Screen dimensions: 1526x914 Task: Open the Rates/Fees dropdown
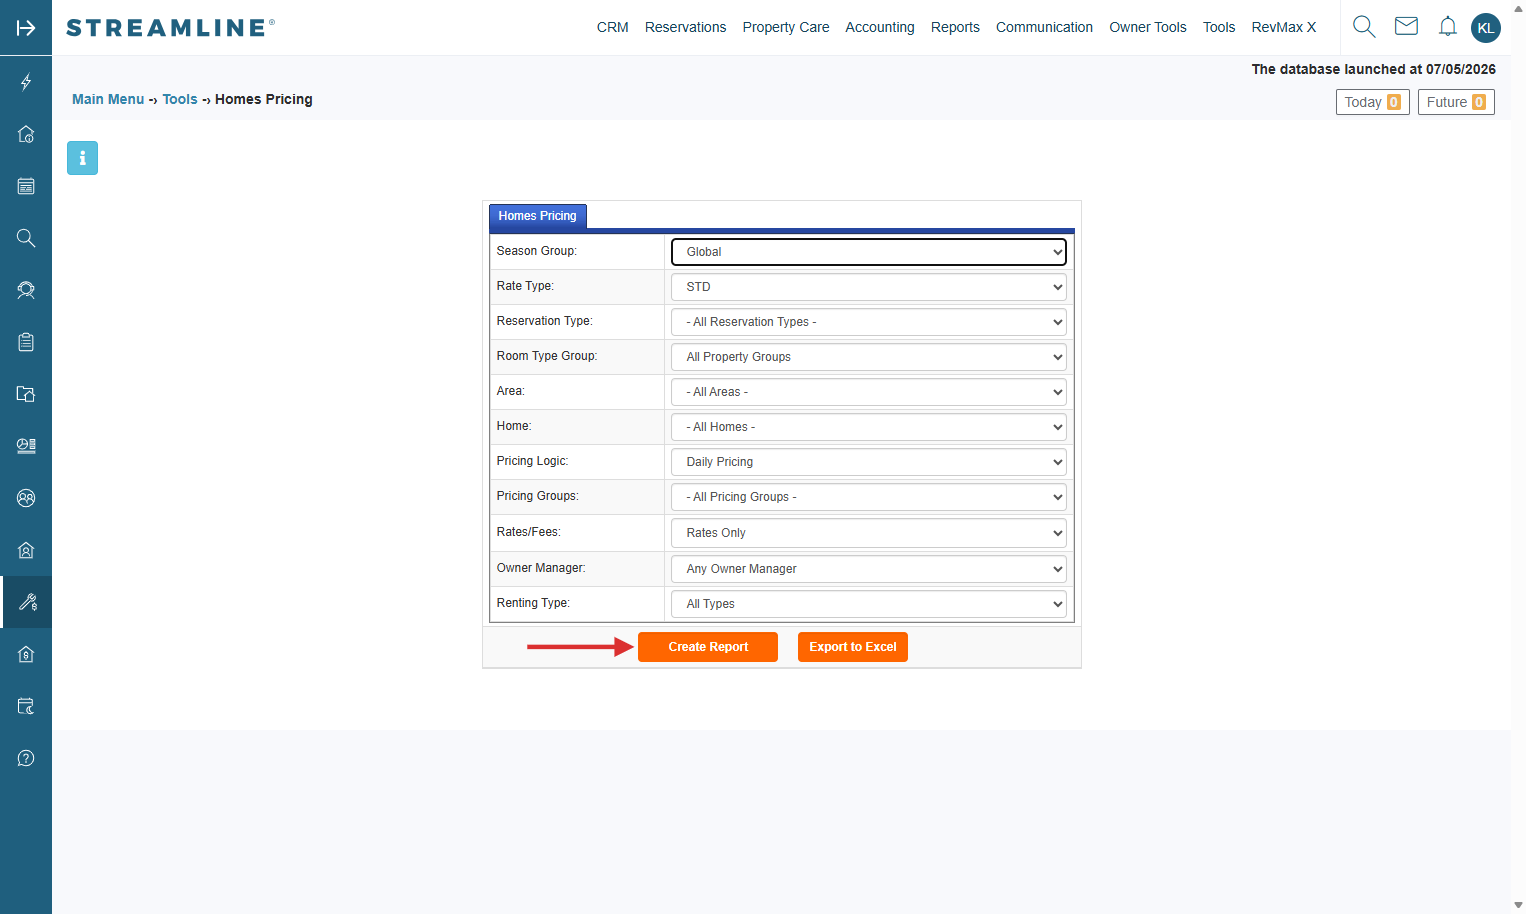(x=869, y=533)
